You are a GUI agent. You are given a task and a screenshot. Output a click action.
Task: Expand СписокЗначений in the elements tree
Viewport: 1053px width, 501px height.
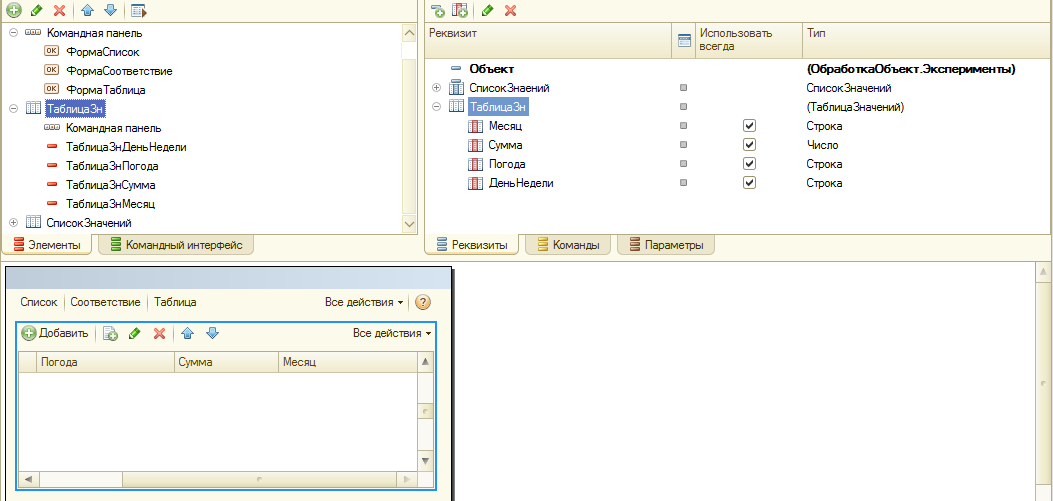(13, 222)
